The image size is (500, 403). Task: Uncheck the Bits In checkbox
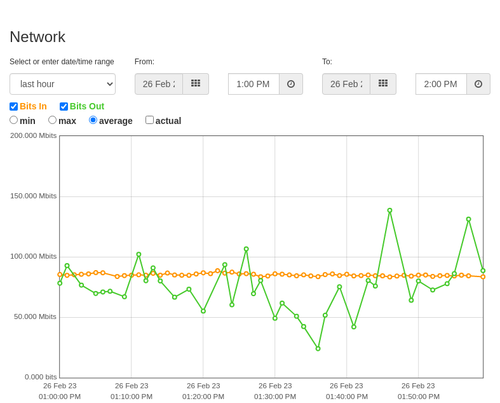click(x=14, y=106)
